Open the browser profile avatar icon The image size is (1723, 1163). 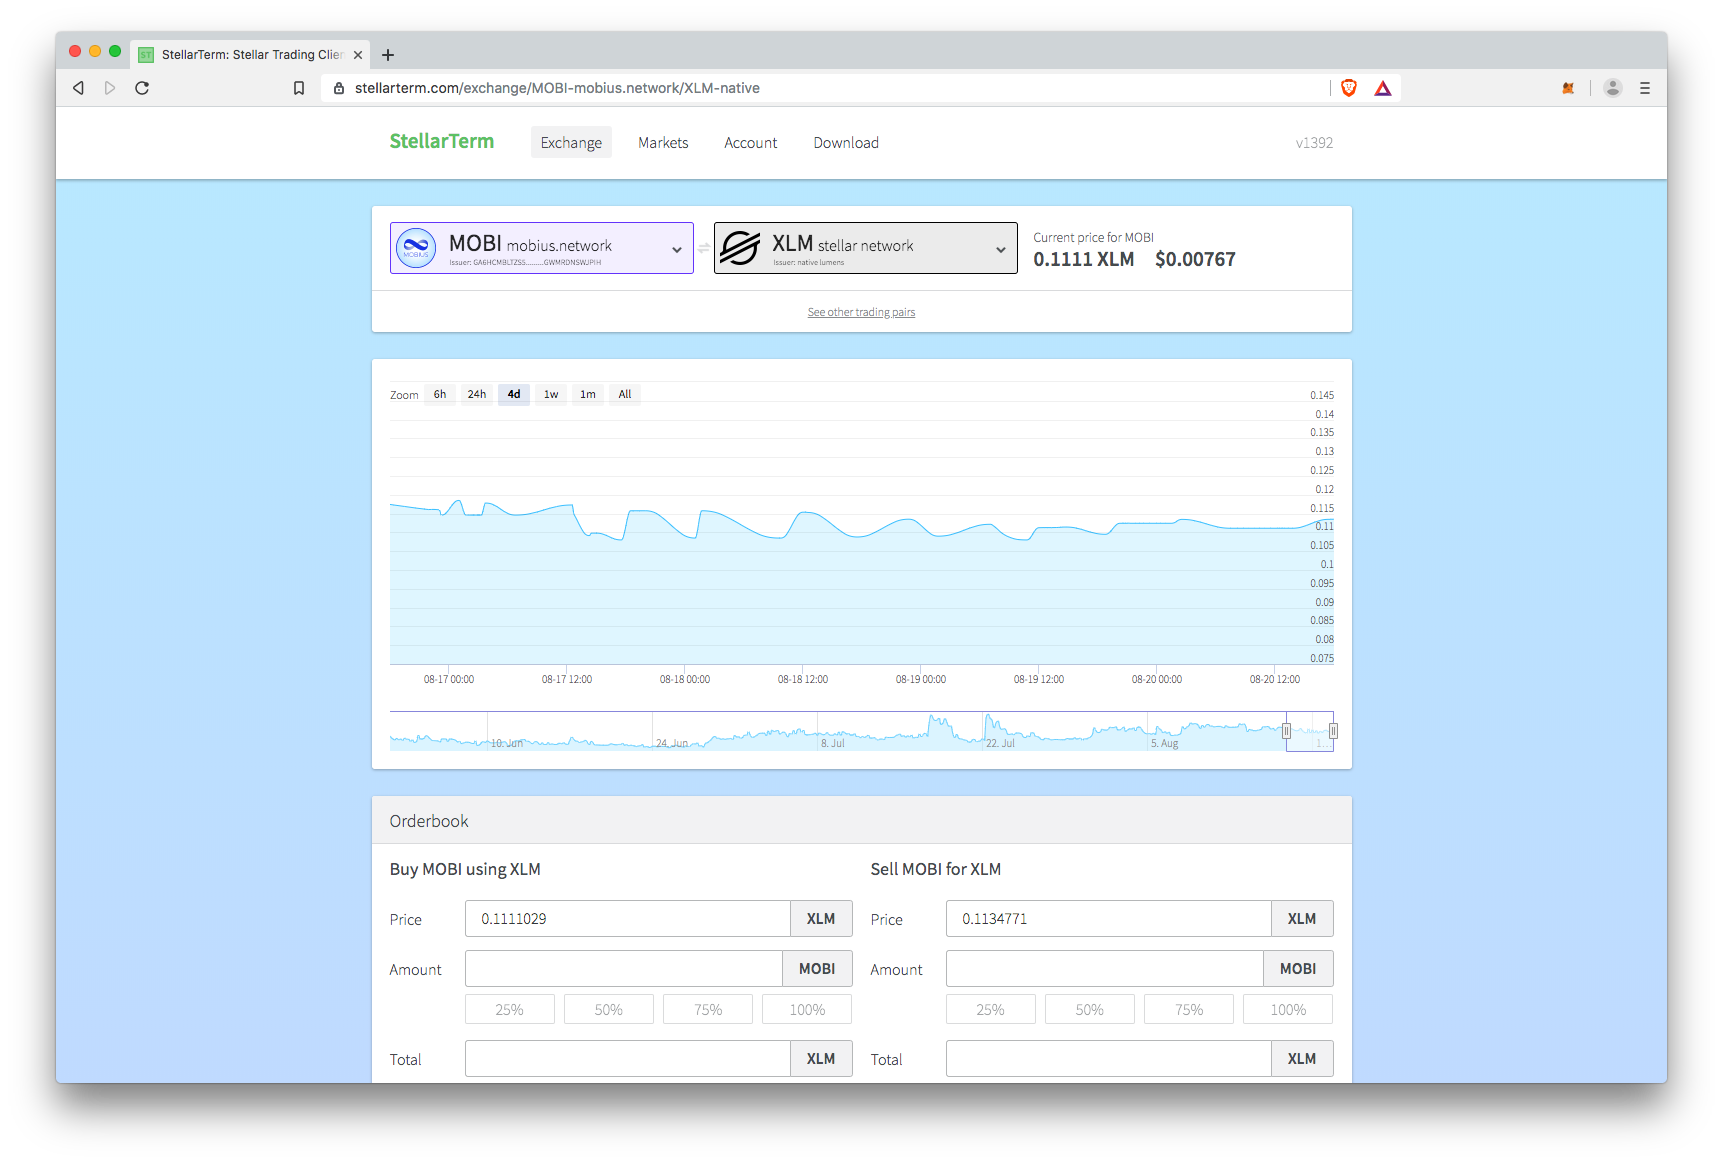tap(1613, 88)
